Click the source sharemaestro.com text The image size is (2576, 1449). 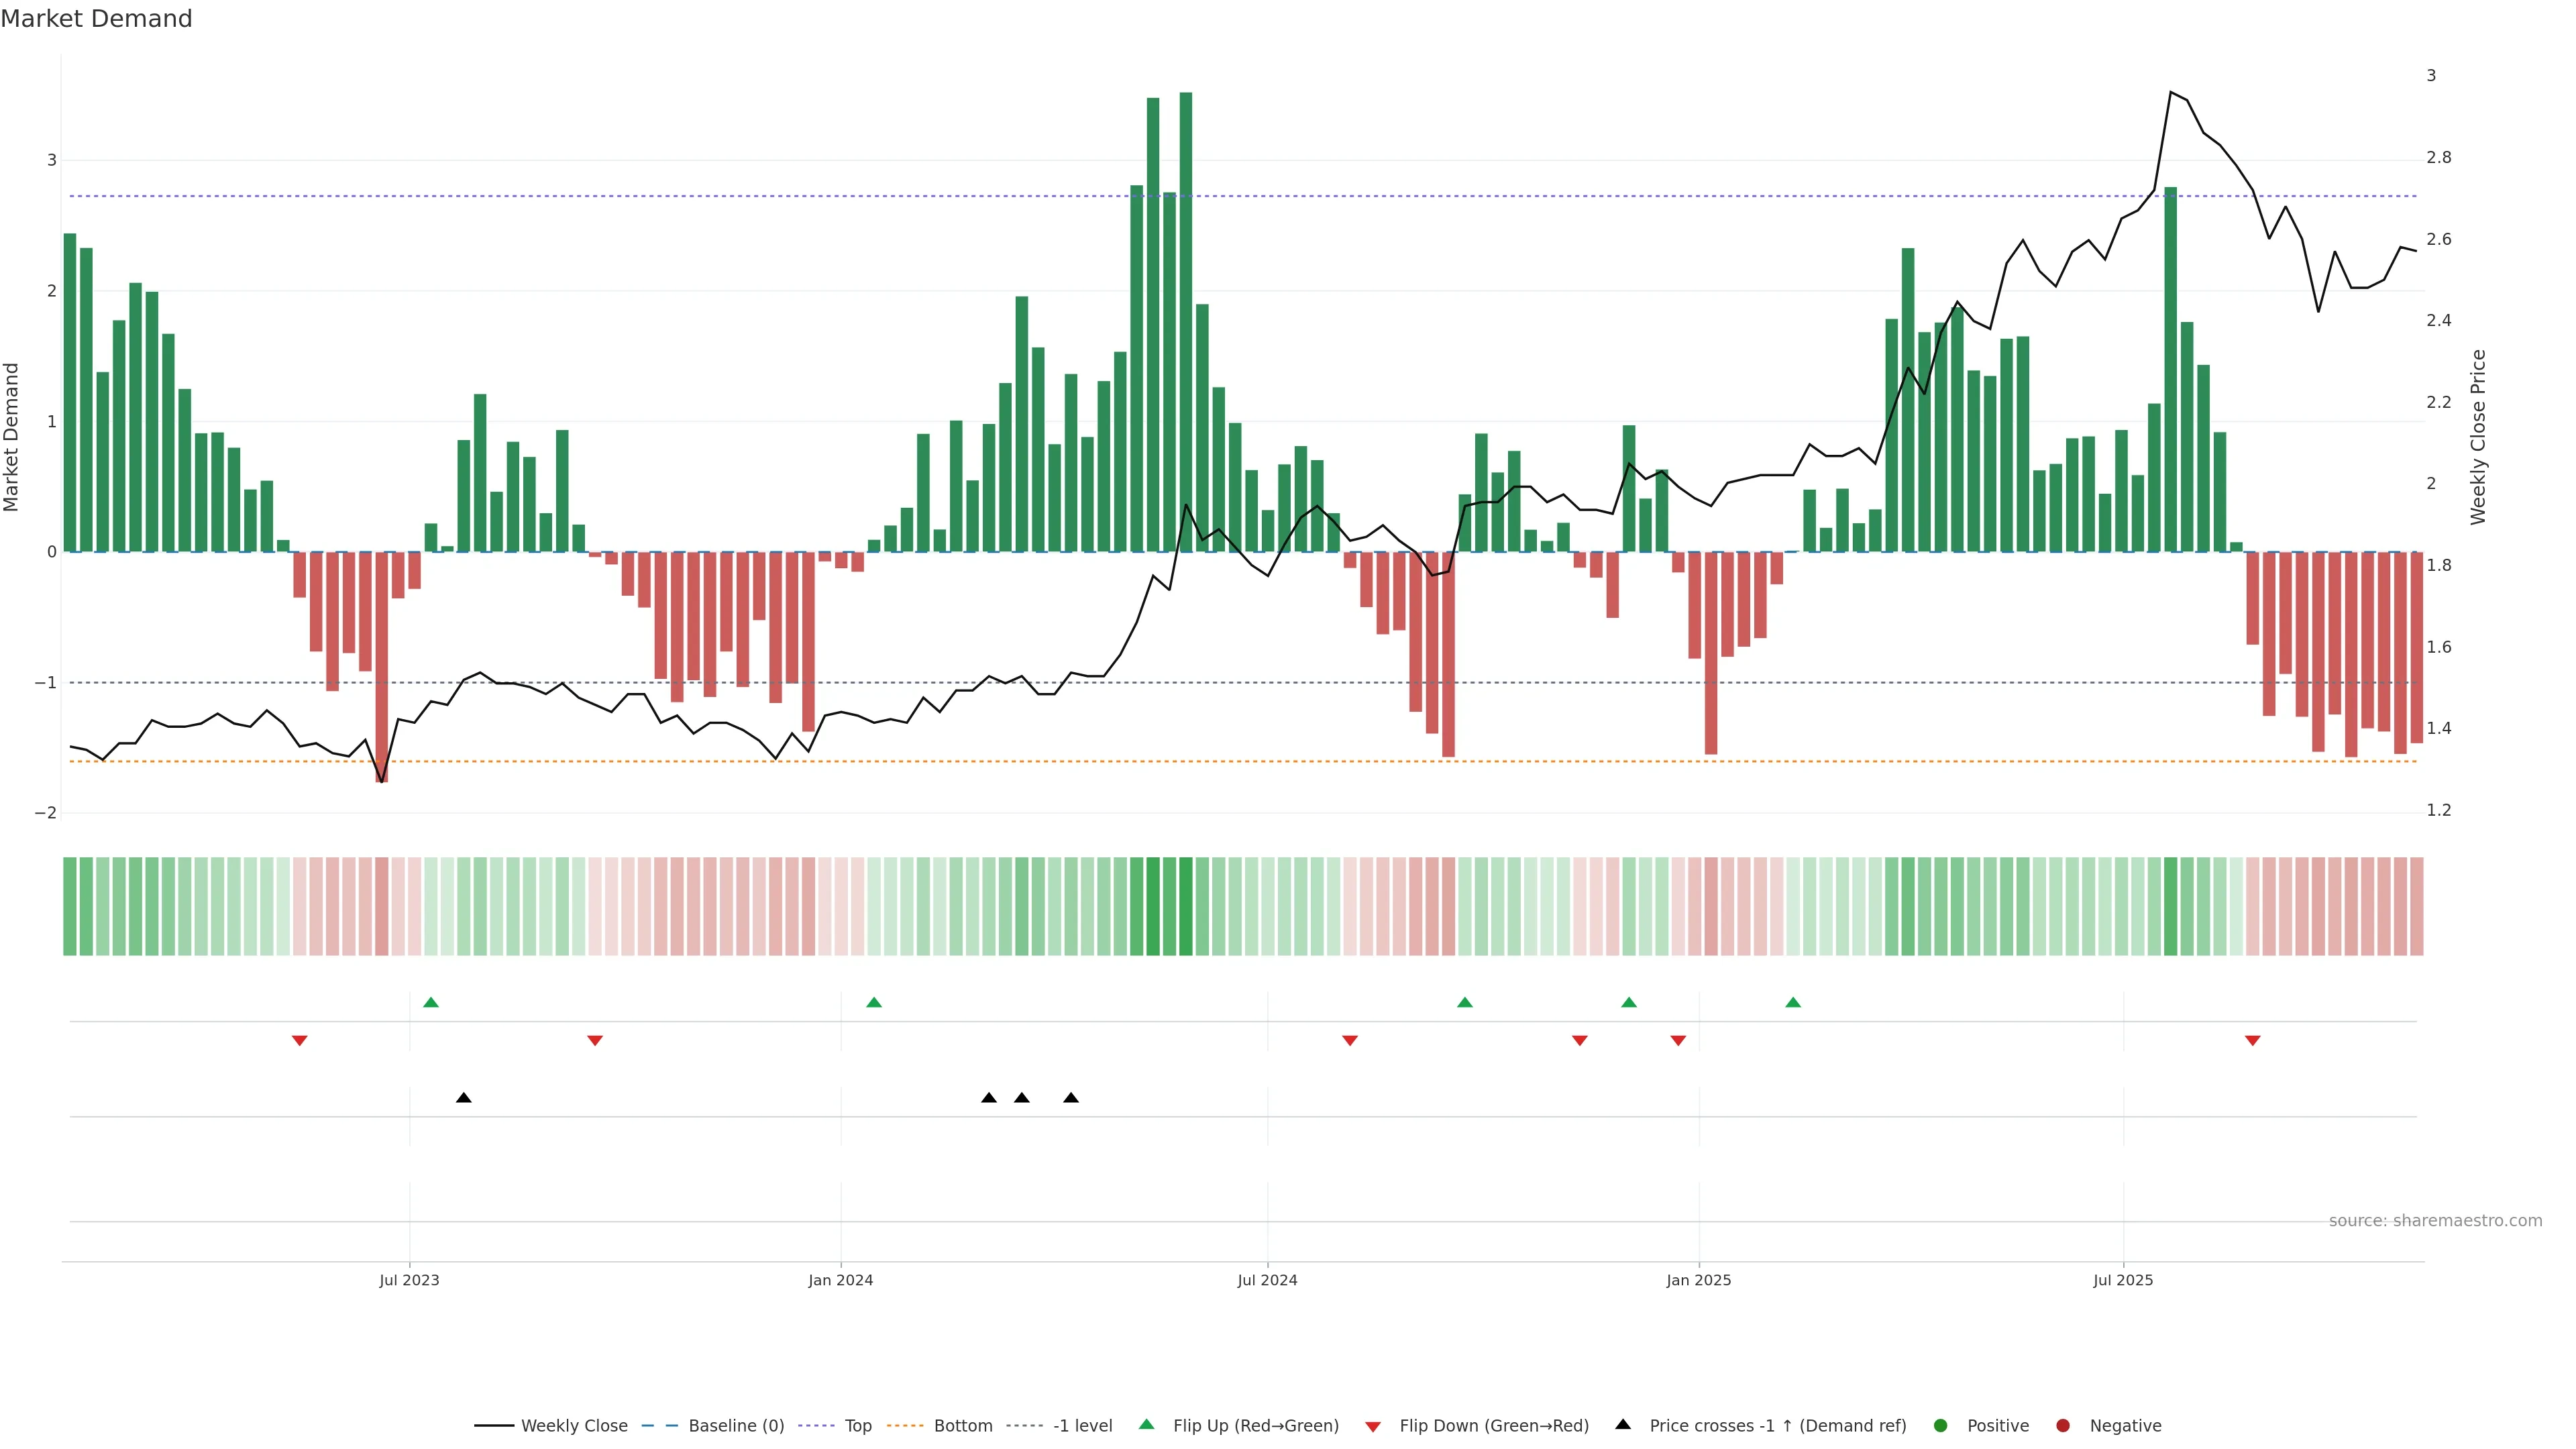tap(2435, 1221)
